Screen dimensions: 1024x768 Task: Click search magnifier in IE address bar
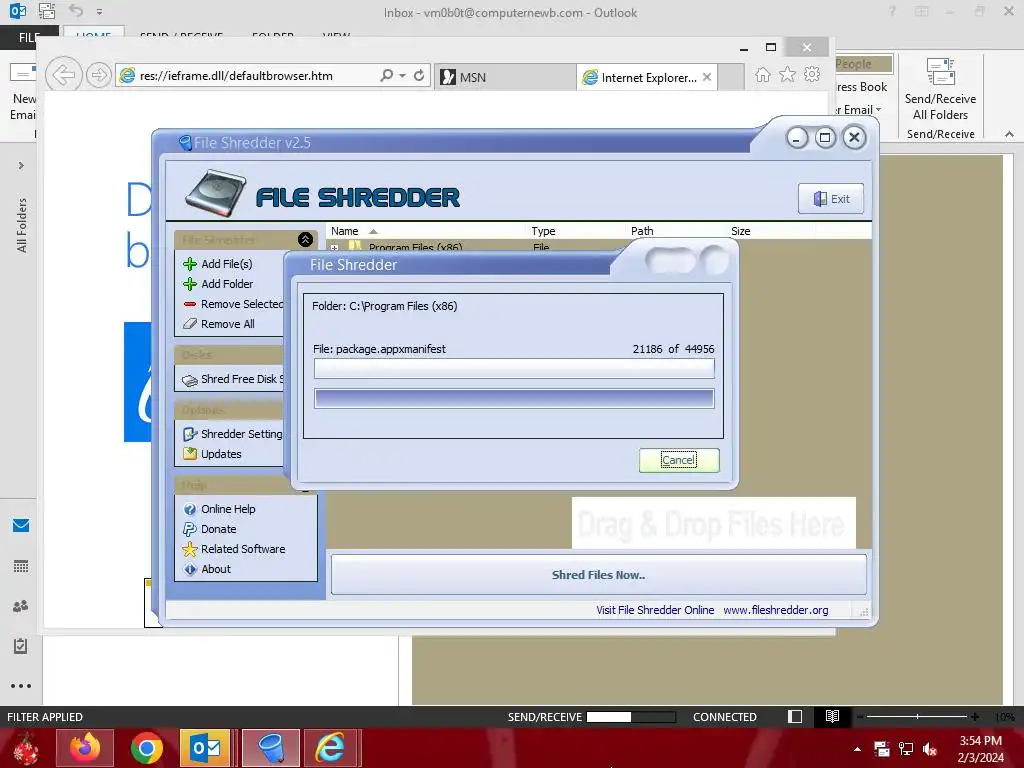pyautogui.click(x=387, y=76)
